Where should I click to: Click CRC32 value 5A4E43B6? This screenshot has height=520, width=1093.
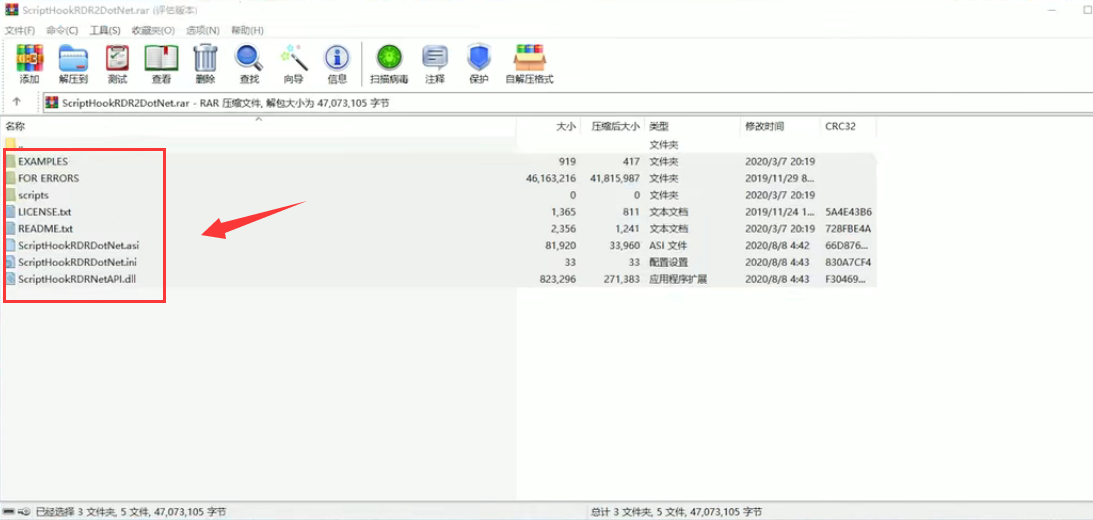click(848, 212)
